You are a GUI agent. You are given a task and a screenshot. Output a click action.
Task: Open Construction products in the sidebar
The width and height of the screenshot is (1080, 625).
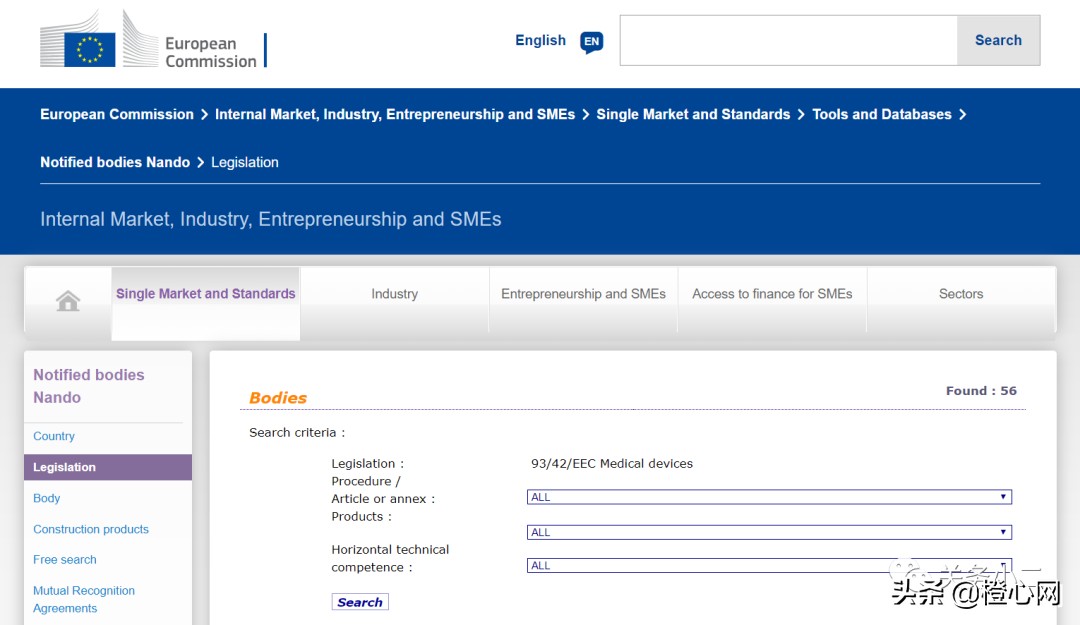[91, 529]
